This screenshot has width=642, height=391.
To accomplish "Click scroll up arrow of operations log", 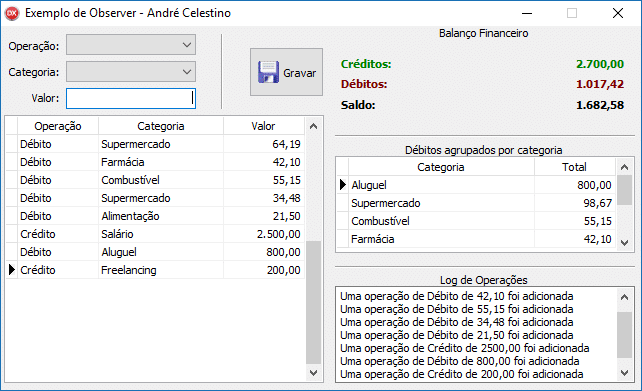I will pos(624,297).
